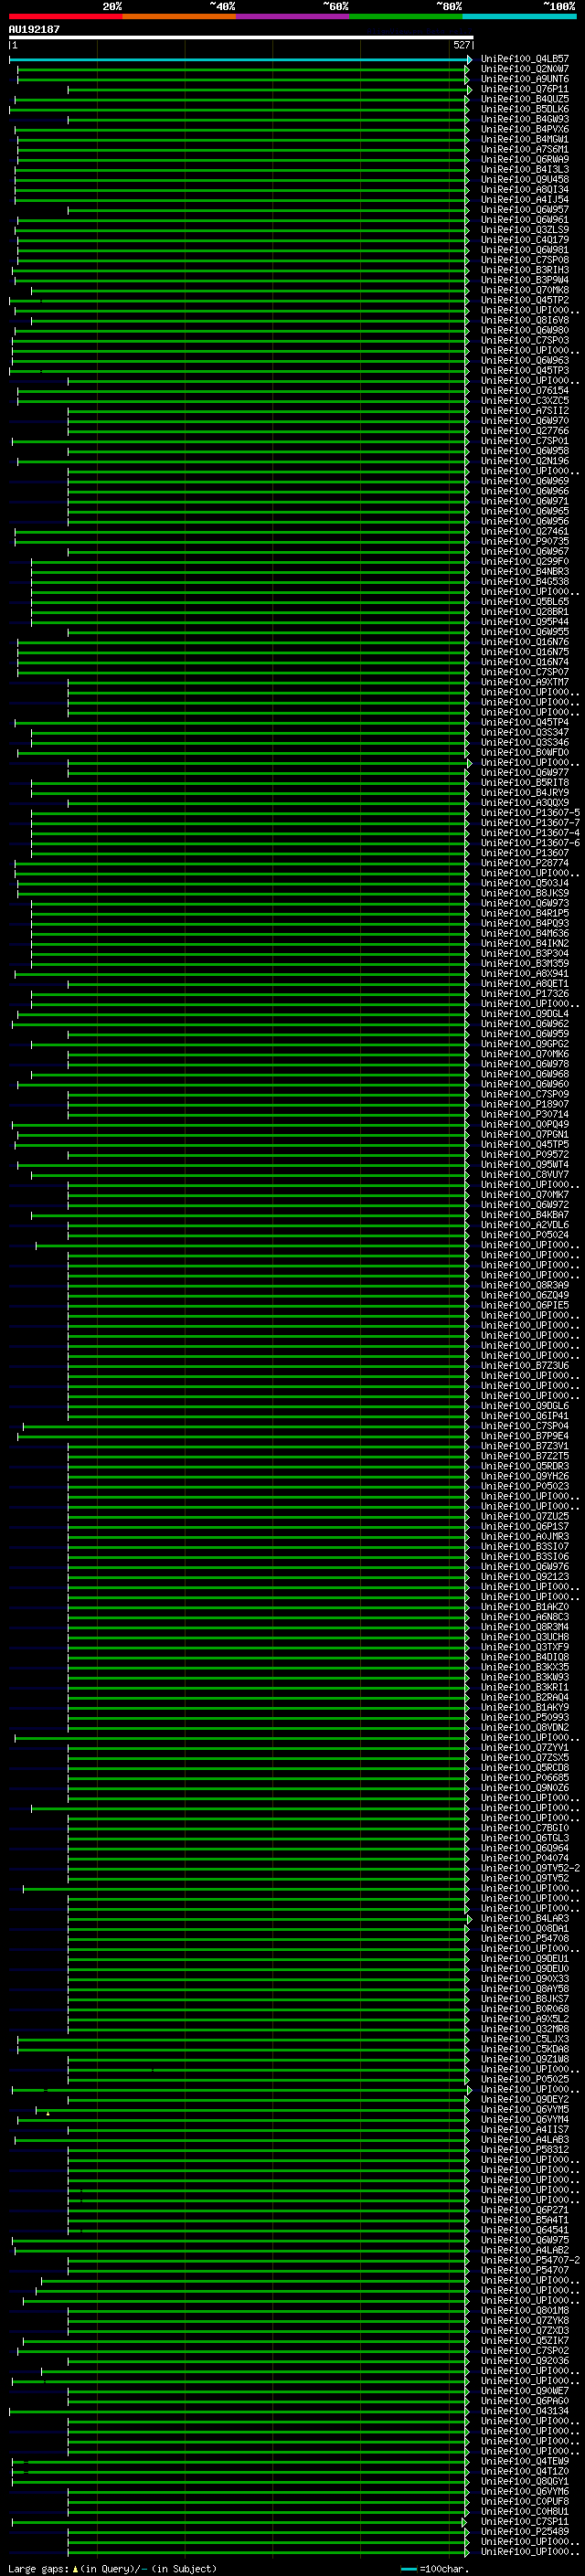Select the UniRef100_B4G538 label
This screenshot has width=585, height=2576.
coord(525,581)
